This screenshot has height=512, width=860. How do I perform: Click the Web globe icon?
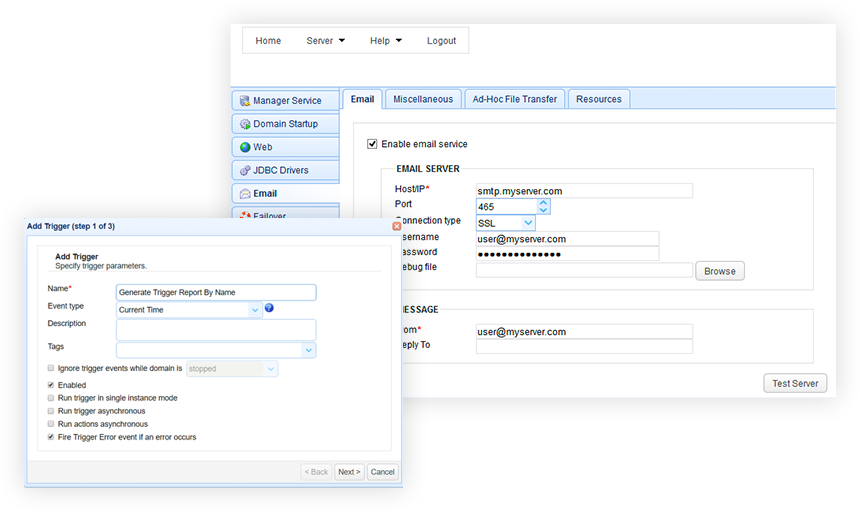(x=244, y=147)
